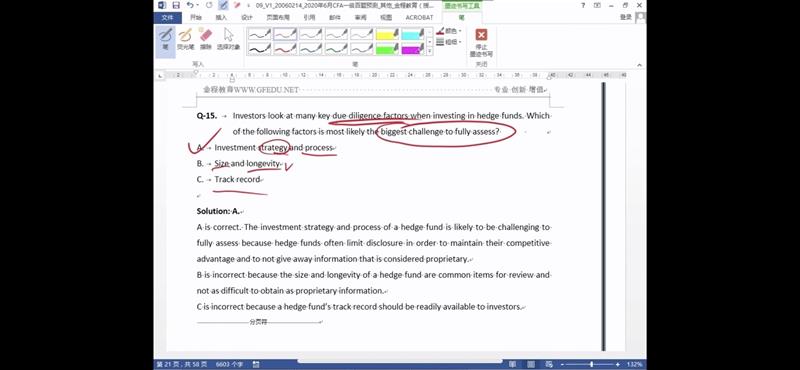Click the zoom slider handle in status bar
800x370 pixels.
[591, 364]
